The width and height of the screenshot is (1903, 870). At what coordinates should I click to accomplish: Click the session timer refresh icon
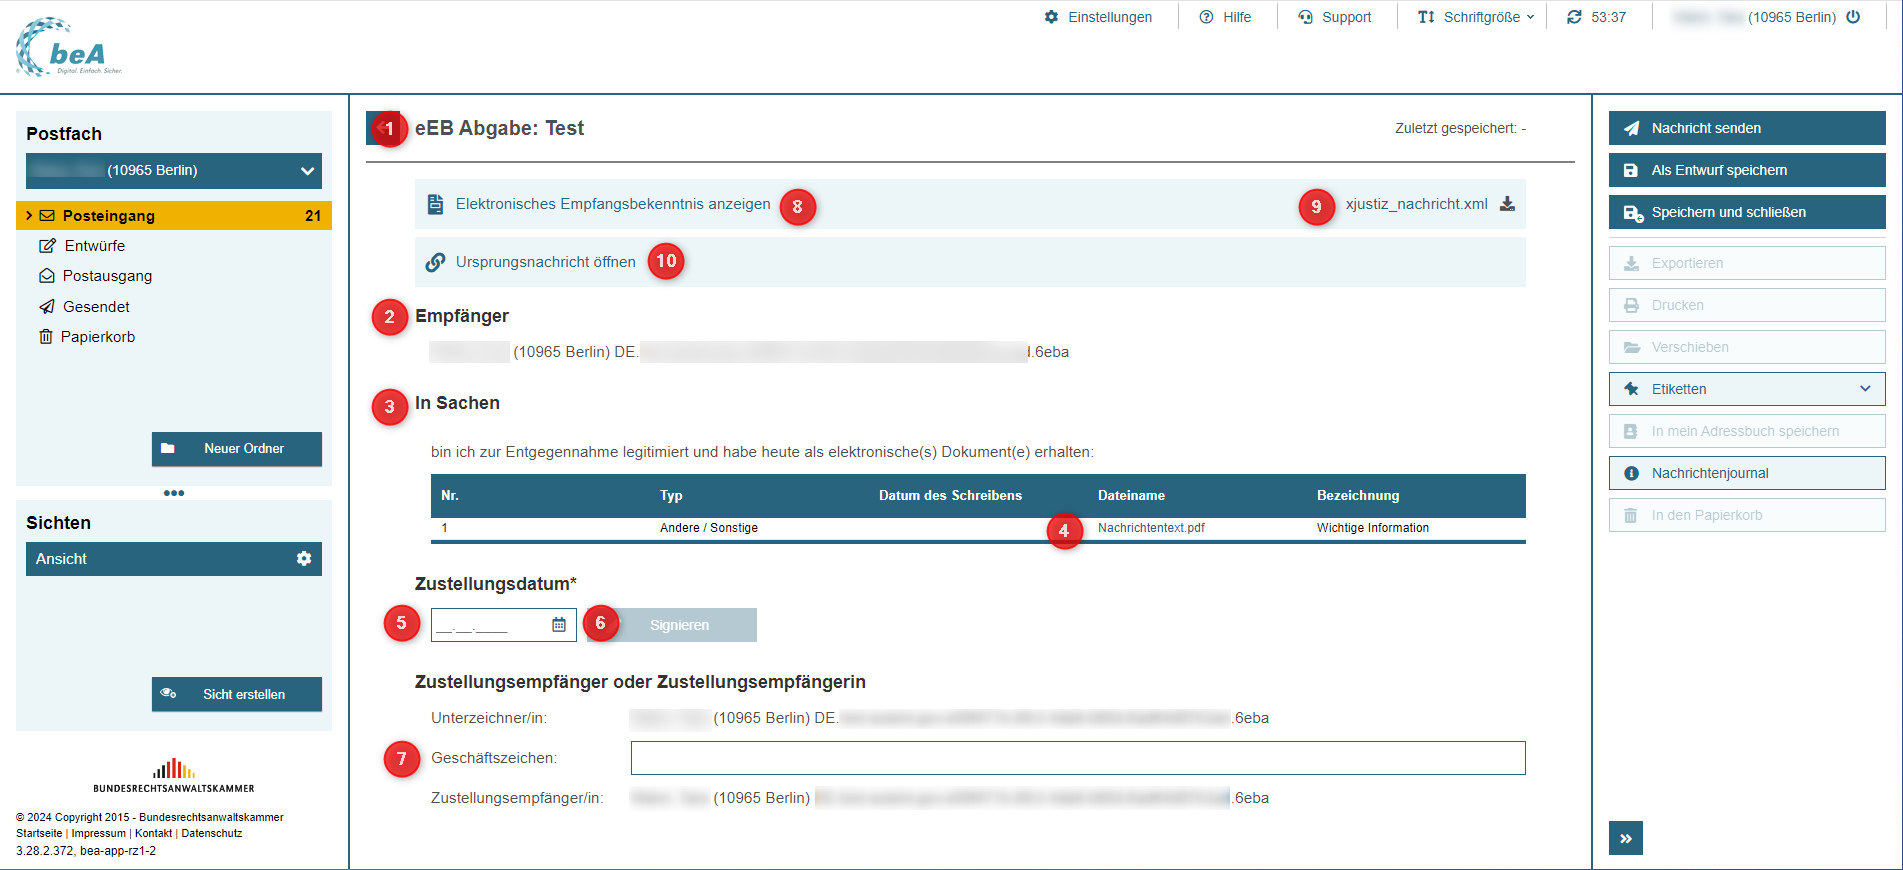click(x=1574, y=17)
